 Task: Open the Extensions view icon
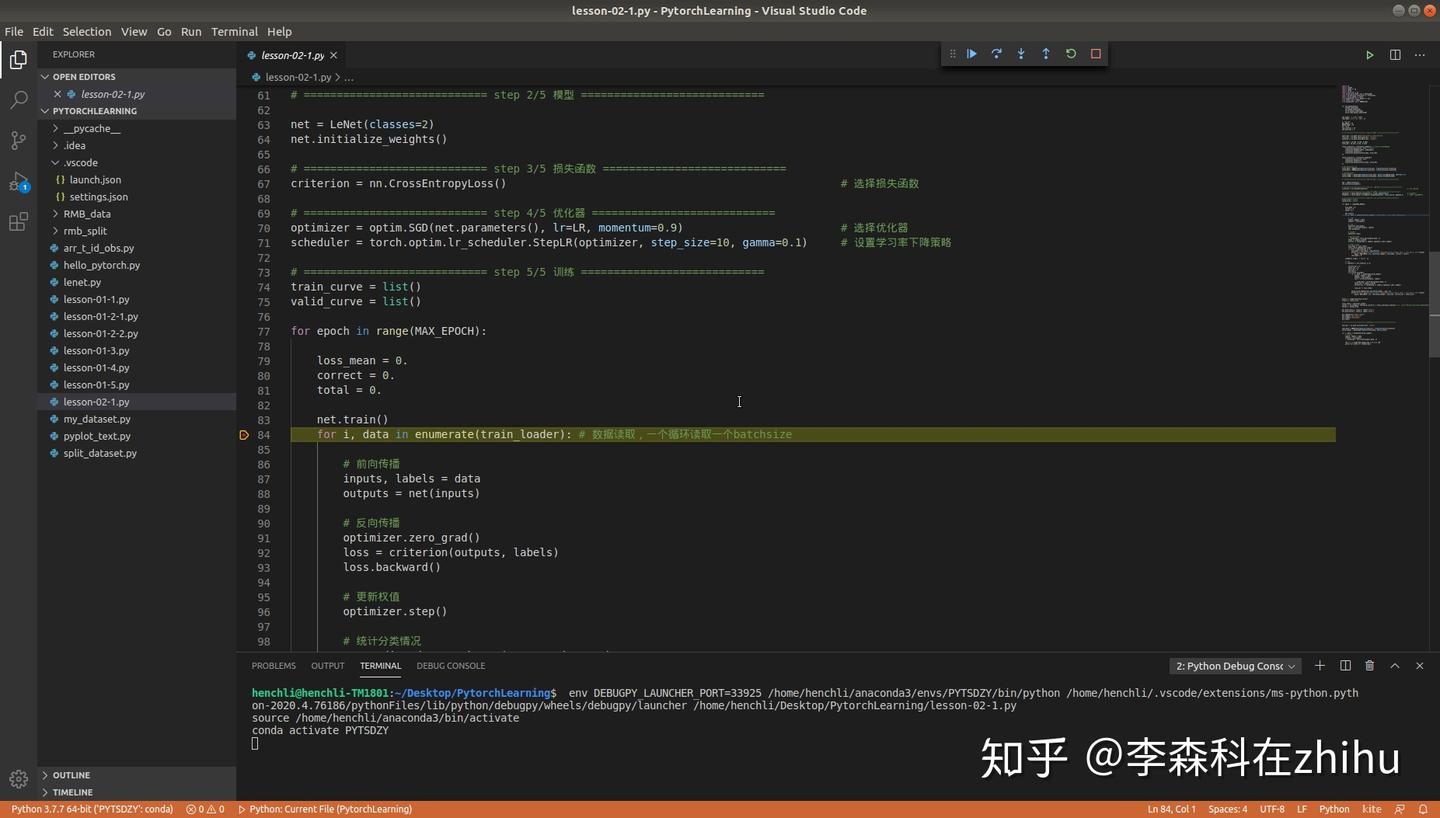pyautogui.click(x=18, y=222)
